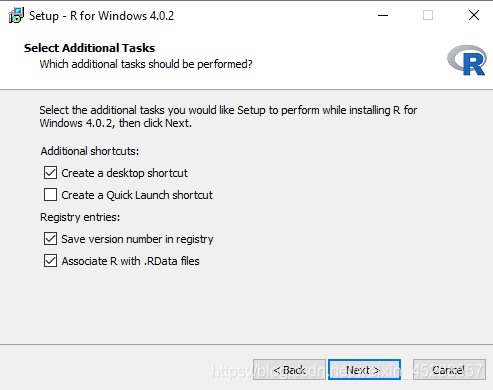
Task: Click the 'Setup - R for Windows 4.0.2' title text
Action: tap(101, 16)
